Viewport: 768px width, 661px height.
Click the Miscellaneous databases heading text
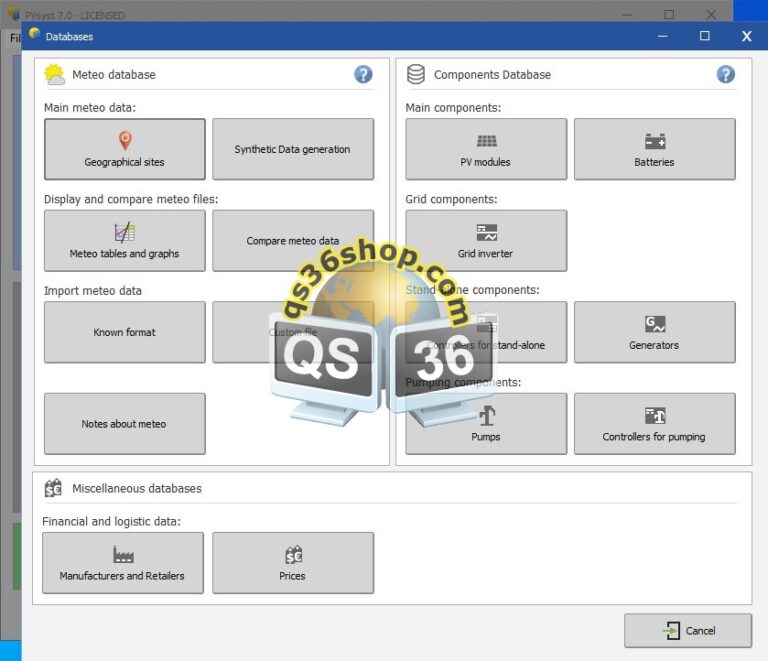[137, 488]
